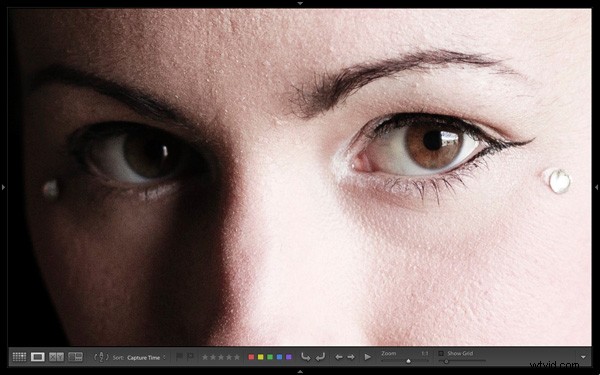Open the Sort by Capture Time dropdown
Image resolution: width=600 pixels, height=375 pixels.
[147, 358]
